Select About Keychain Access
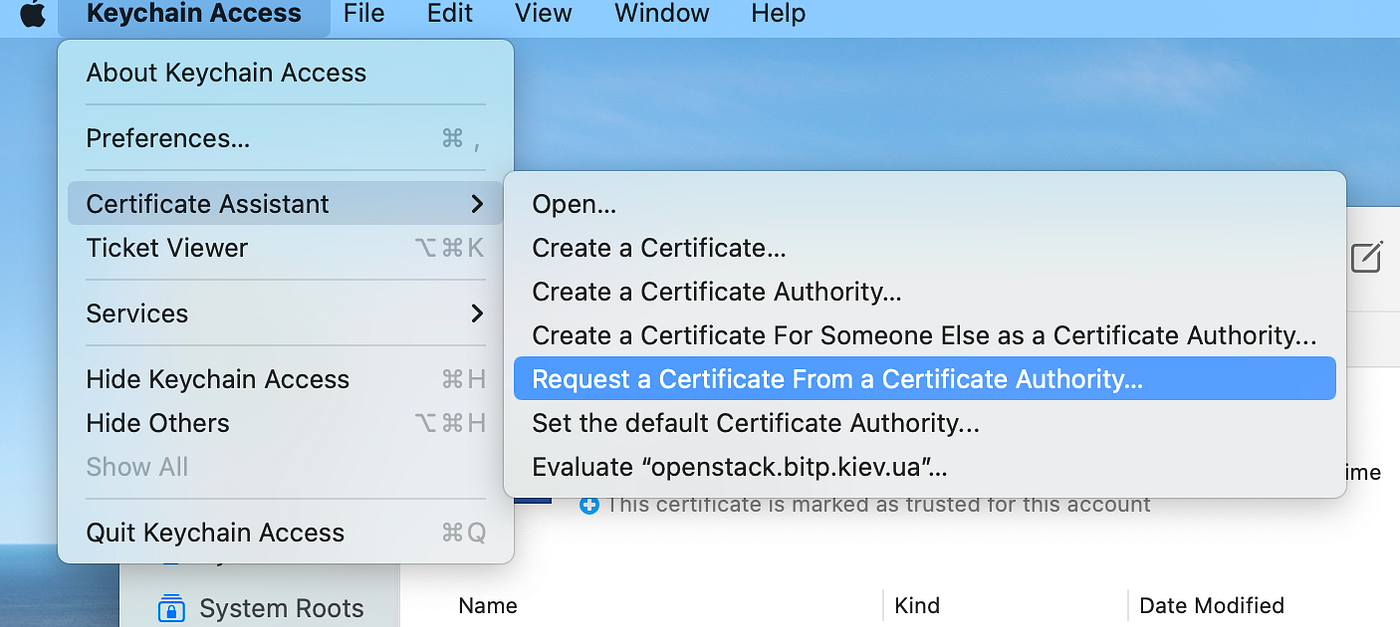 click(226, 72)
